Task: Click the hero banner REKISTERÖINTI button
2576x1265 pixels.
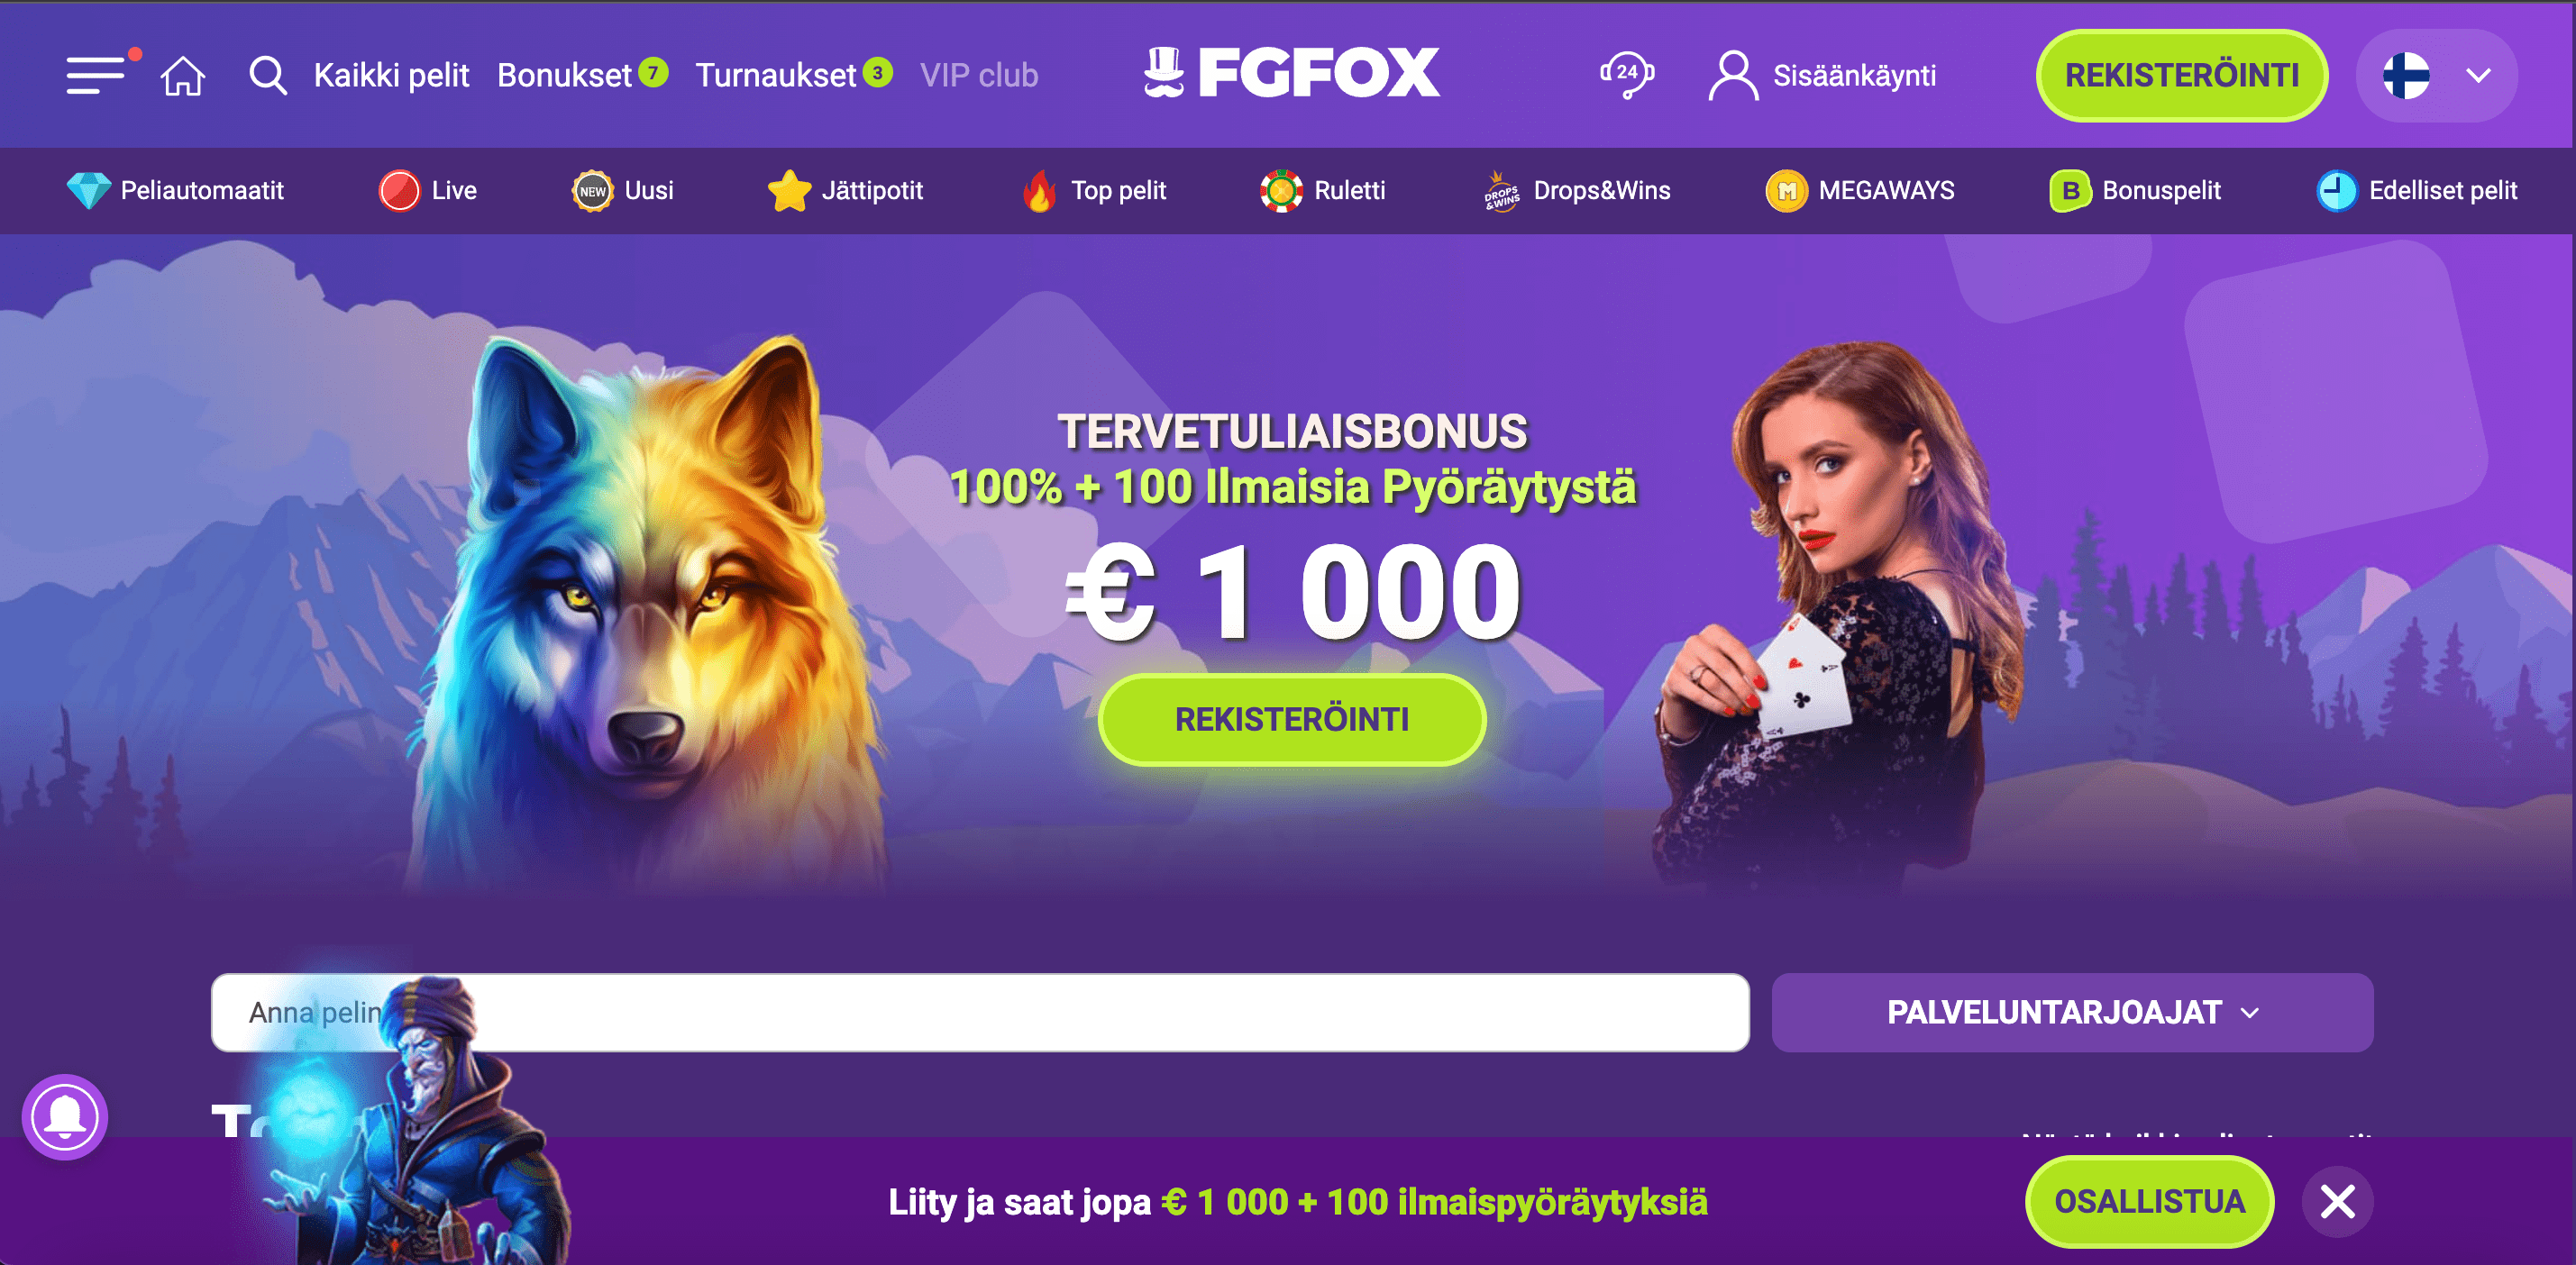Action: (1291, 719)
